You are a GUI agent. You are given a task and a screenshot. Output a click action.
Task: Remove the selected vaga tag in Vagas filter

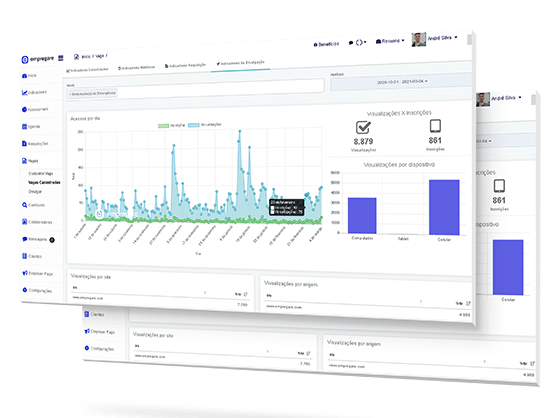coord(70,94)
